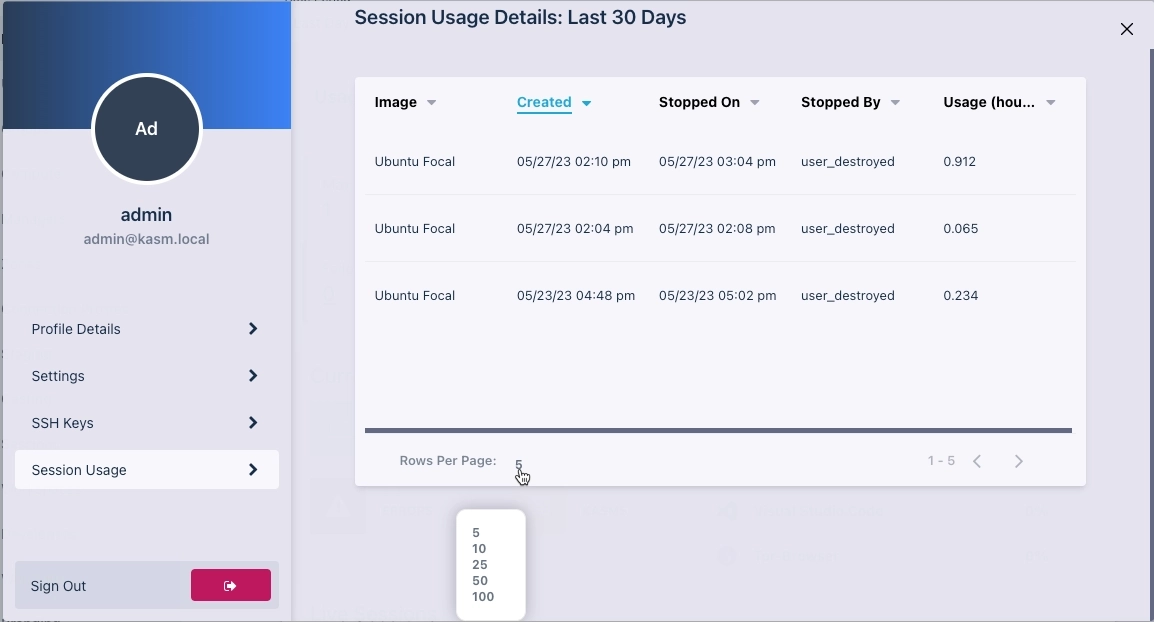This screenshot has height=622, width=1154.
Task: Open the Rows Per Page dropdown
Action: point(519,463)
